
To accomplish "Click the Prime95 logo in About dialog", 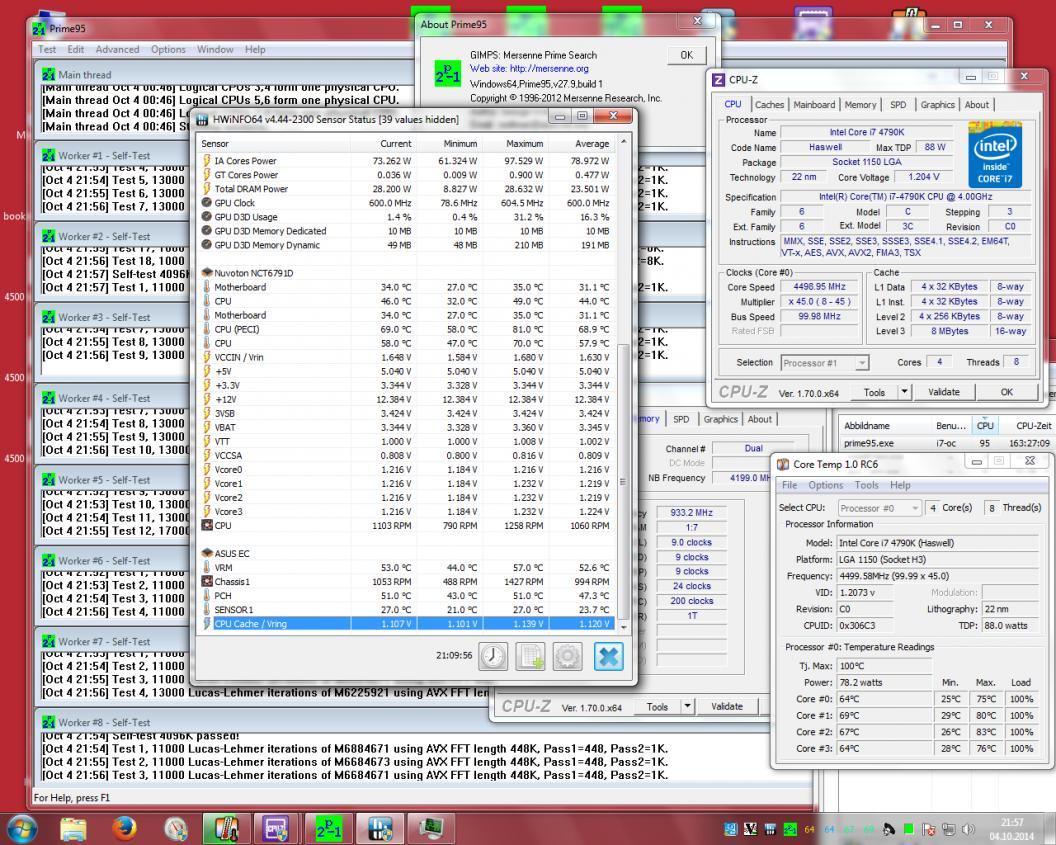I will (448, 73).
